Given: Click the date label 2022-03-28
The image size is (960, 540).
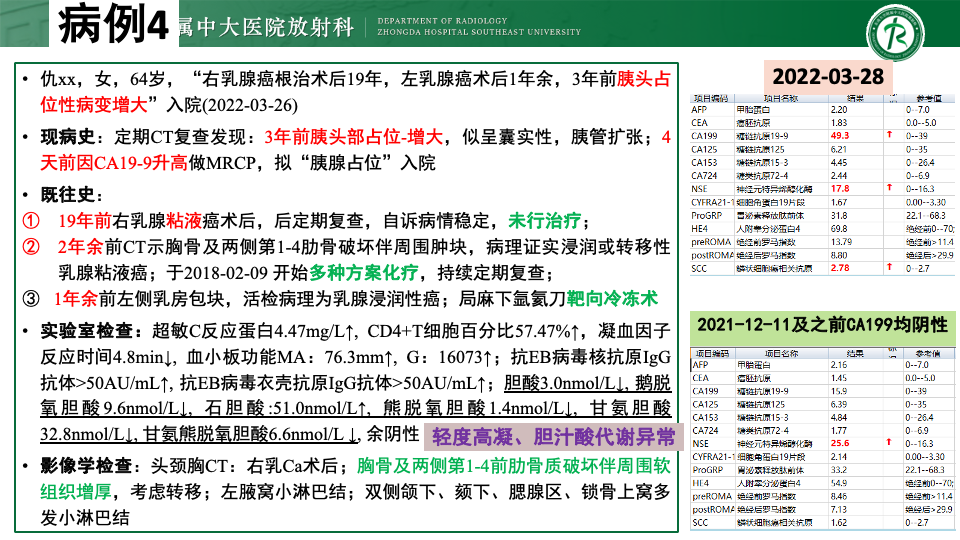Looking at the screenshot, I should click(828, 77).
